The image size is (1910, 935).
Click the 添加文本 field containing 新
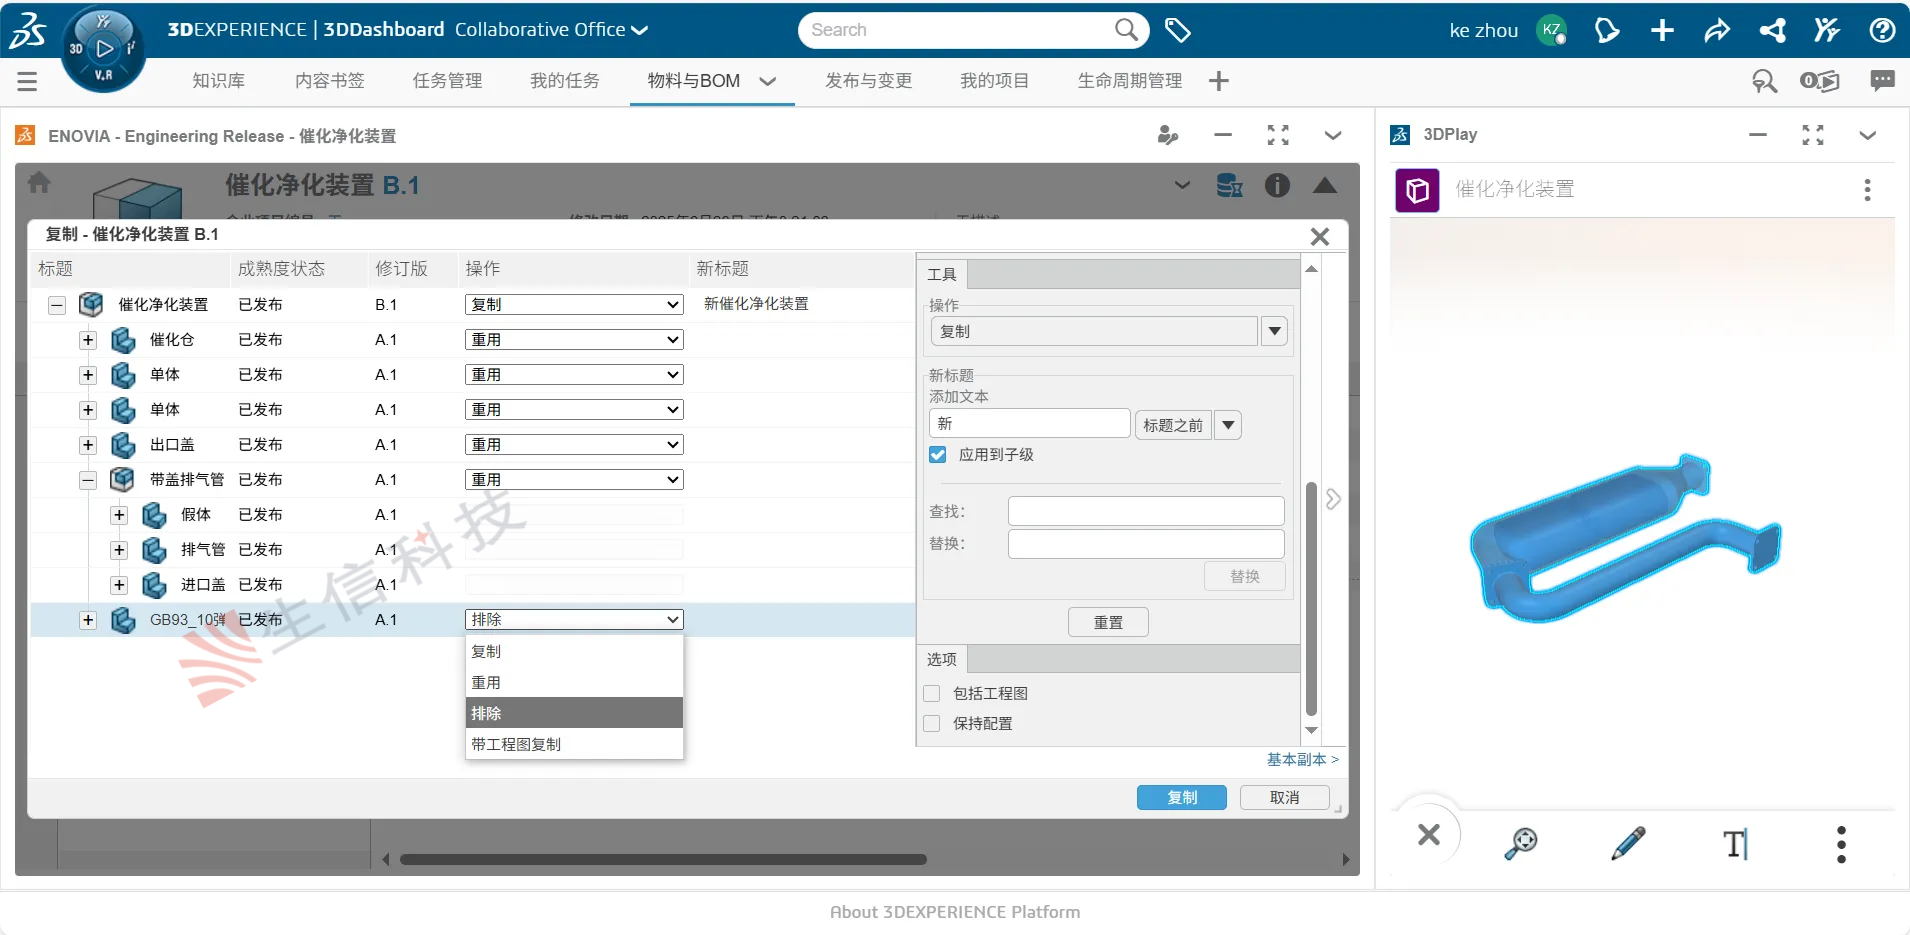click(x=1030, y=424)
